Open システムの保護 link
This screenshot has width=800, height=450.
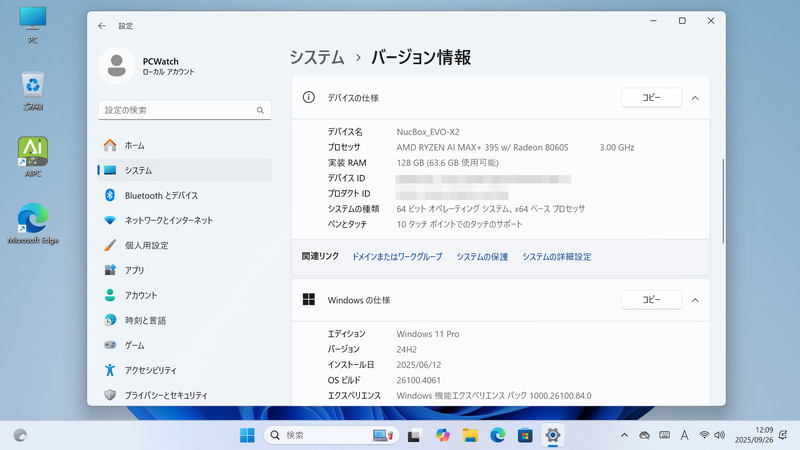[x=482, y=257]
